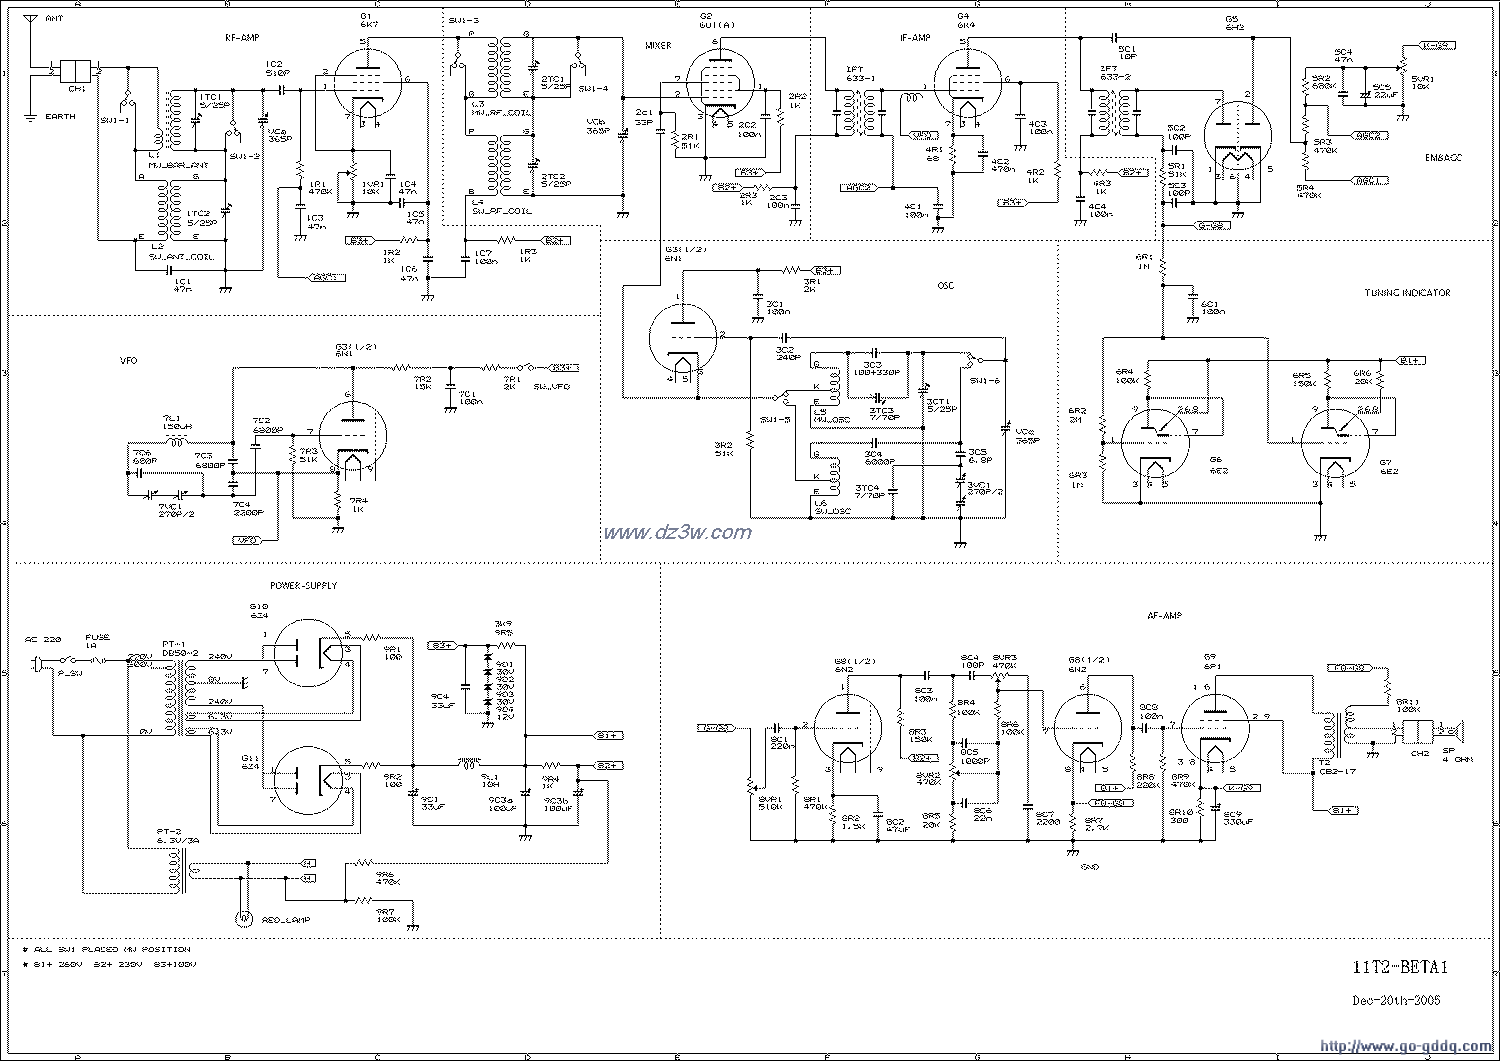Image resolution: width=1500 pixels, height=1061 pixels.
Task: Toggle the SW1-1 band switch
Action: pos(125,102)
